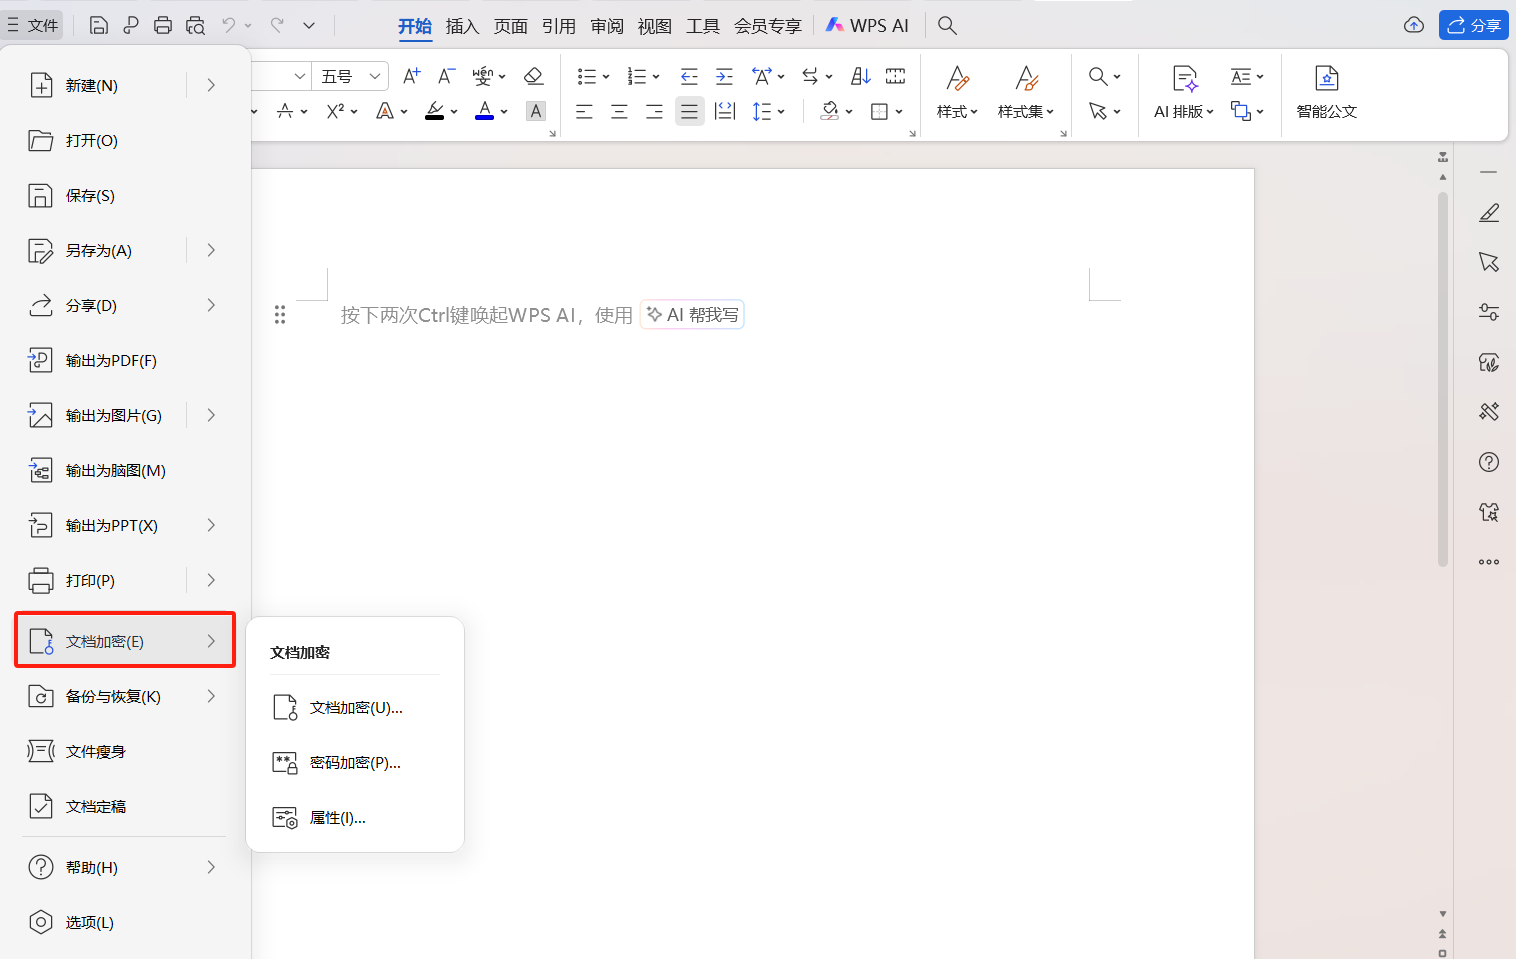
Task: Open the font size dropdown showing 五号
Action: (x=350, y=76)
